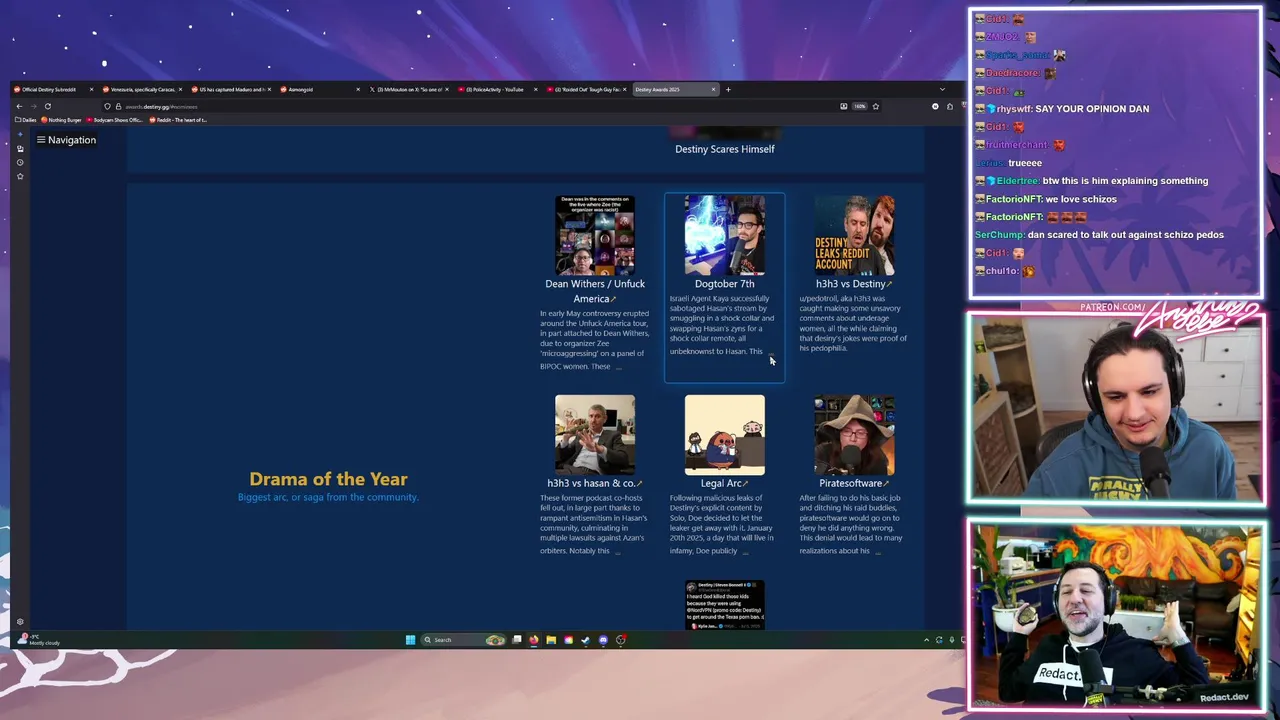The image size is (1280, 720).
Task: Switch to 'Roided Out' Tough Guy tab
Action: [587, 90]
